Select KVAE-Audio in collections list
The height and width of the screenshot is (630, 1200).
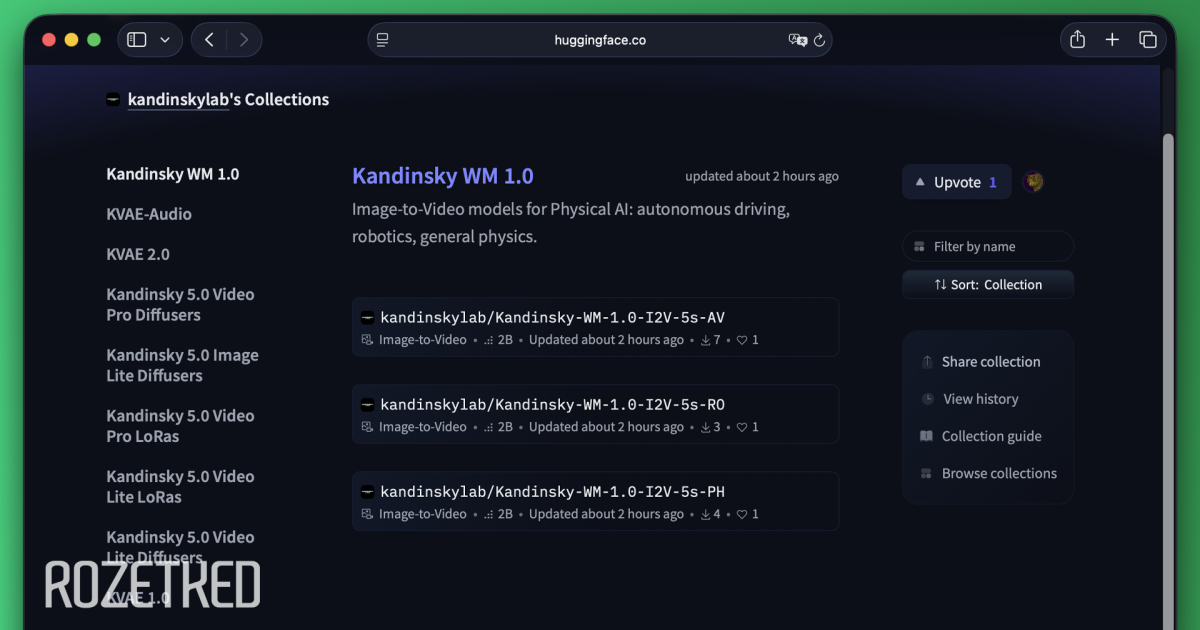click(x=149, y=214)
